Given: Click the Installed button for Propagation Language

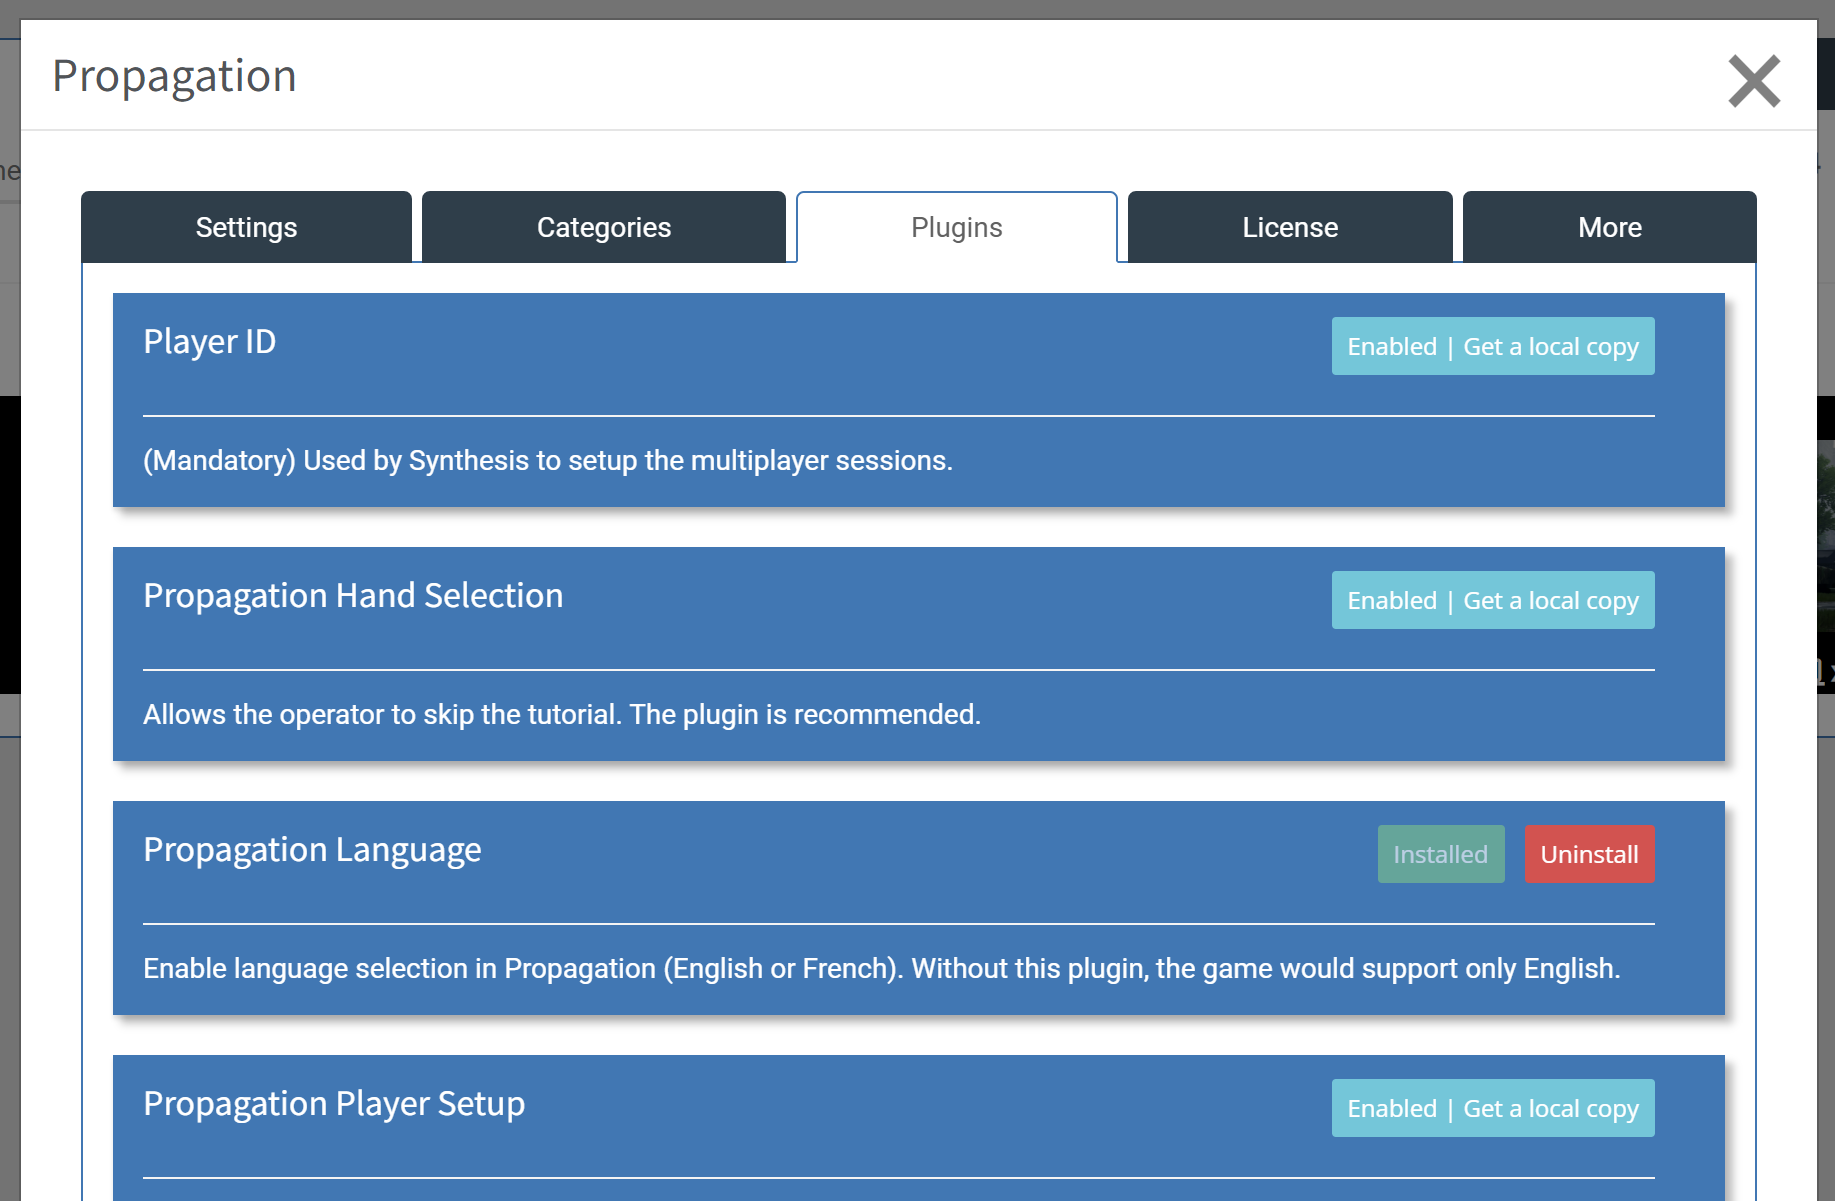Looking at the screenshot, I should 1441,854.
